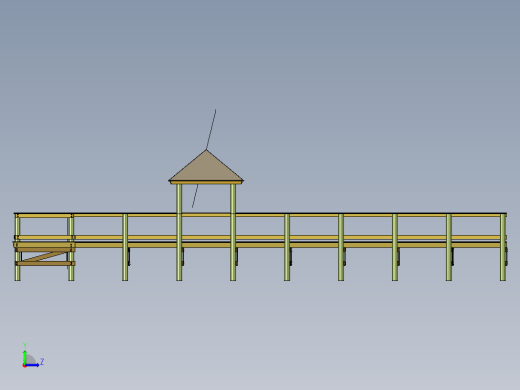The width and height of the screenshot is (520, 390).
Task: Select the diagonal brace in left end frame
Action: (44, 256)
